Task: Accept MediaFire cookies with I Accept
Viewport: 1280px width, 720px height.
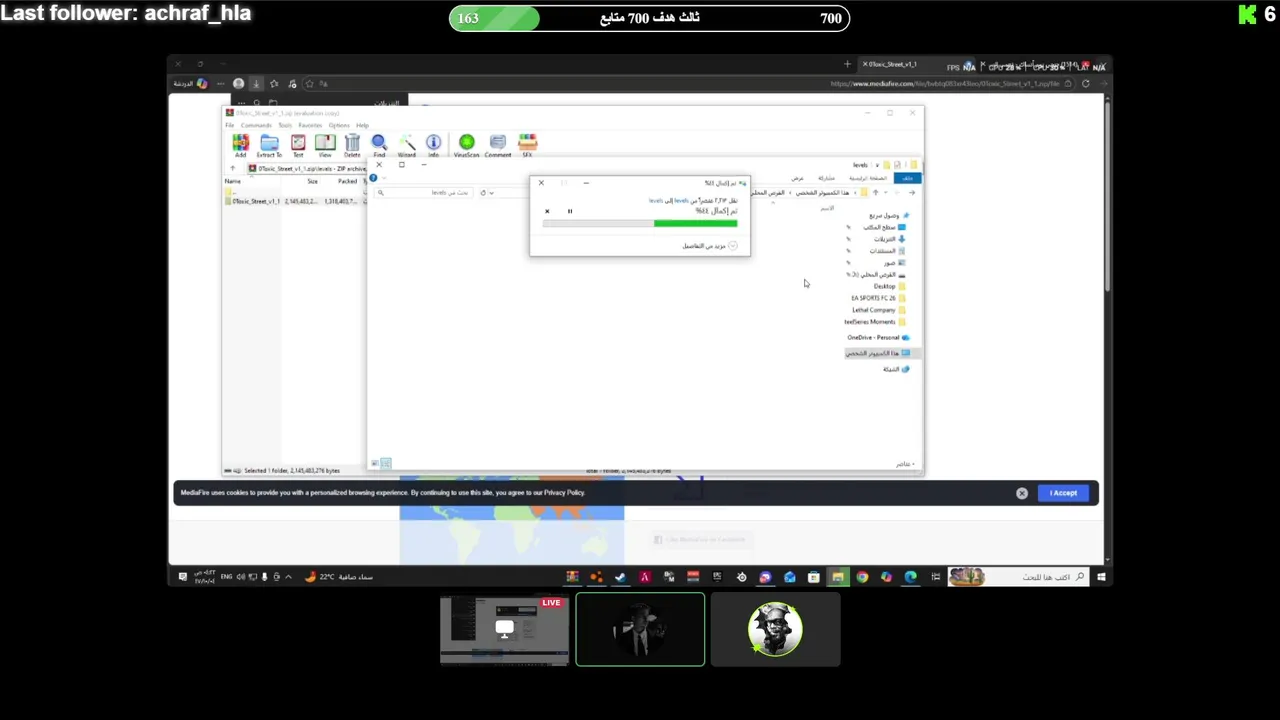Action: tap(1063, 493)
